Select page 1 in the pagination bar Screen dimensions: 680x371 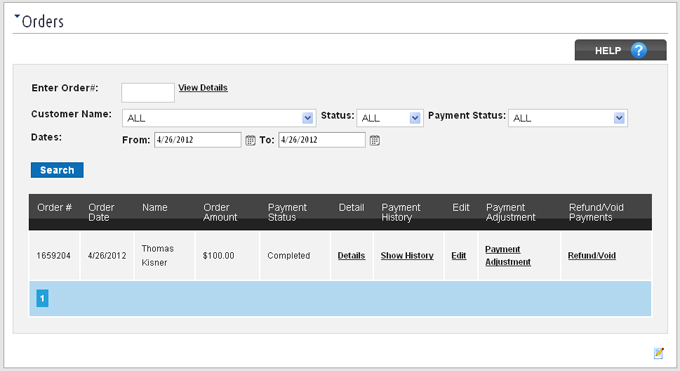click(42, 299)
